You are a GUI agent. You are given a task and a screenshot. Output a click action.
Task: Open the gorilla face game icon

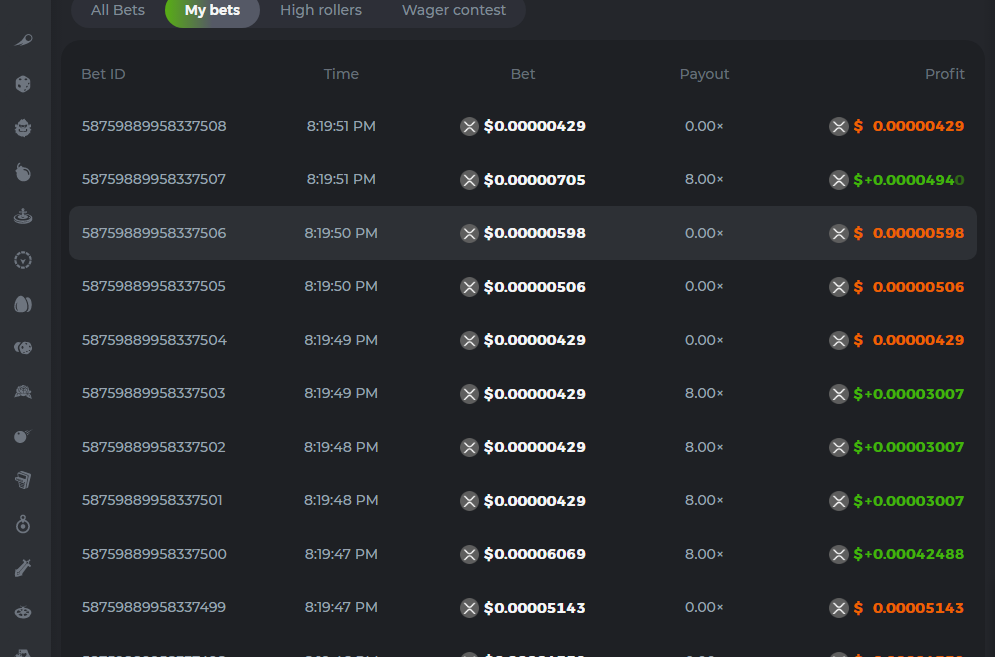pos(24,128)
